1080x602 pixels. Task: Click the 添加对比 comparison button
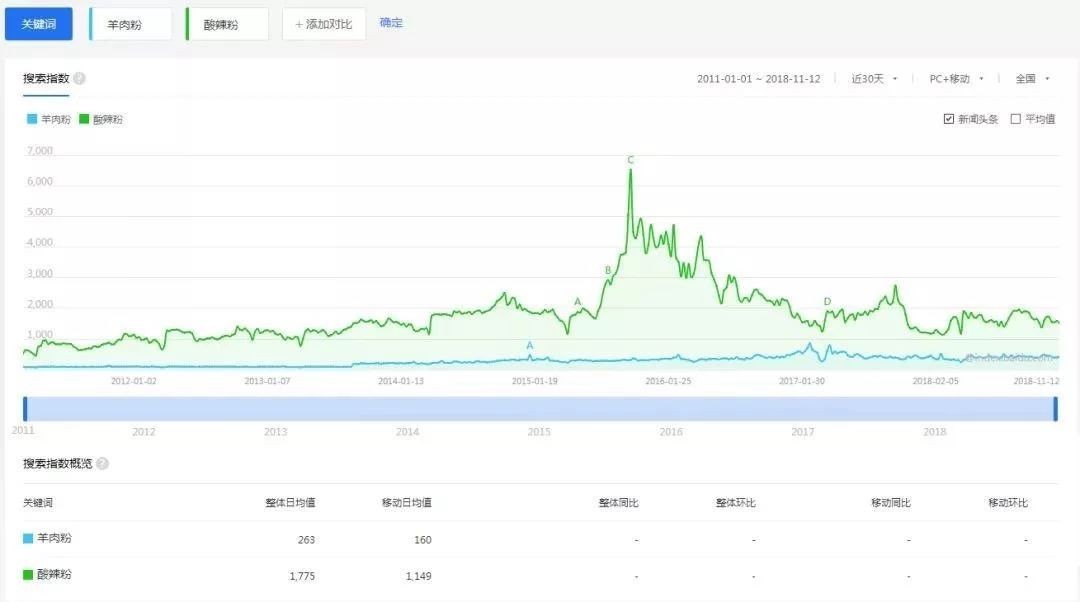click(x=324, y=21)
